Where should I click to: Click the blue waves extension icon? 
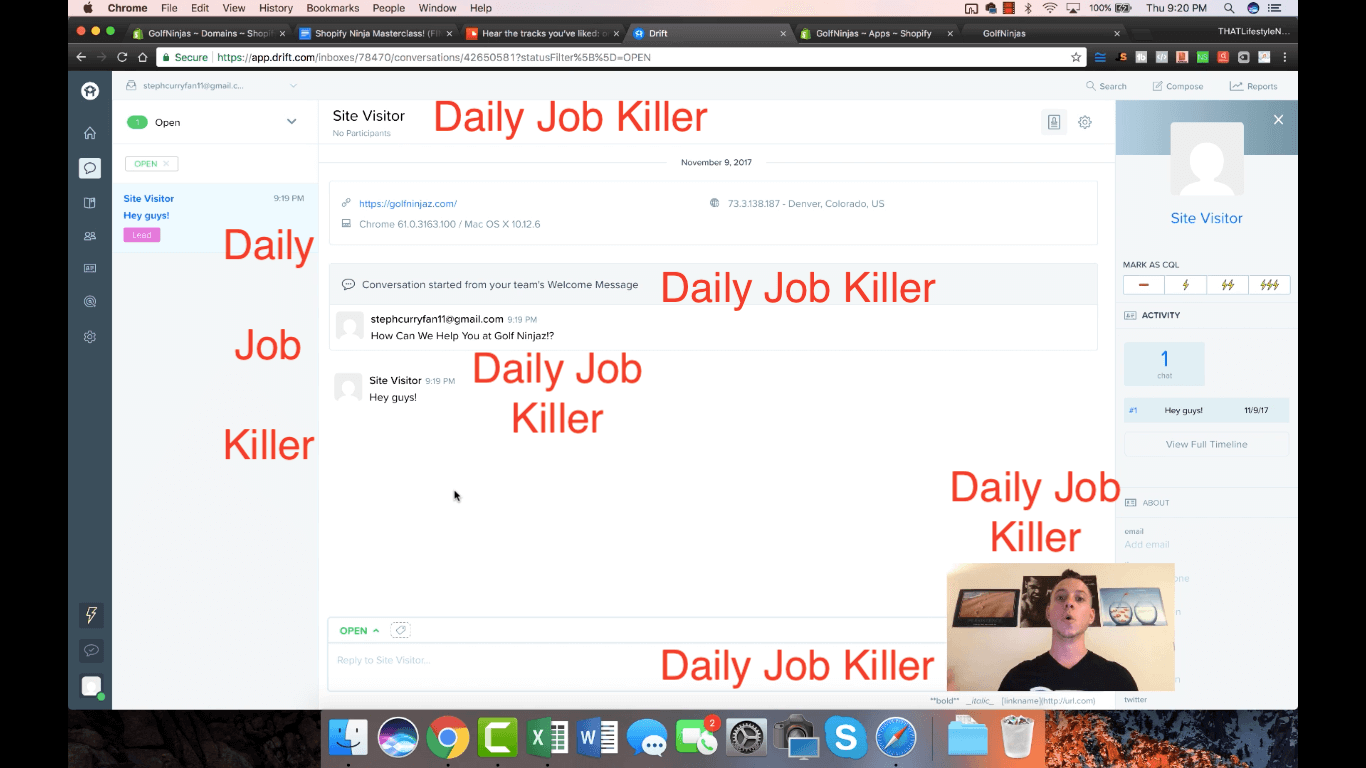pyautogui.click(x=1101, y=57)
